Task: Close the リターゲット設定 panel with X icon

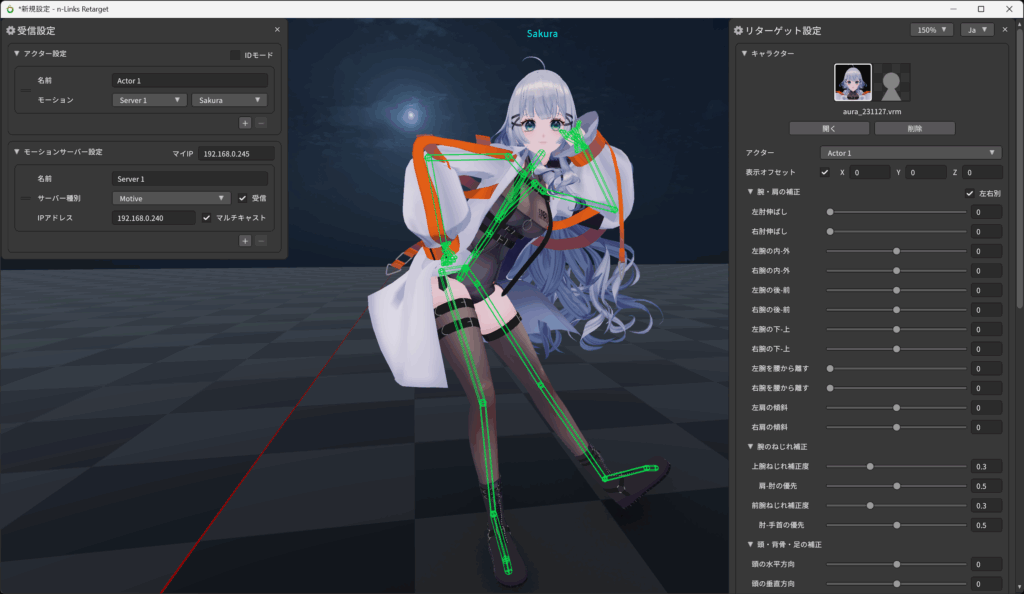Action: pos(1005,30)
